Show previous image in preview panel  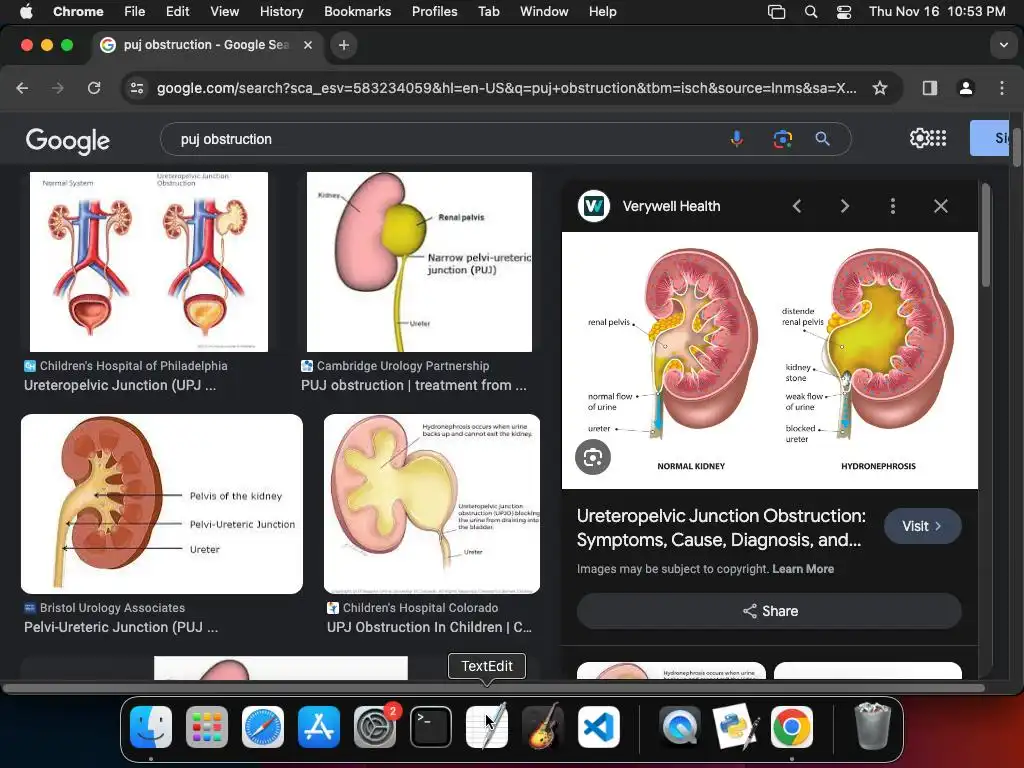click(x=797, y=206)
